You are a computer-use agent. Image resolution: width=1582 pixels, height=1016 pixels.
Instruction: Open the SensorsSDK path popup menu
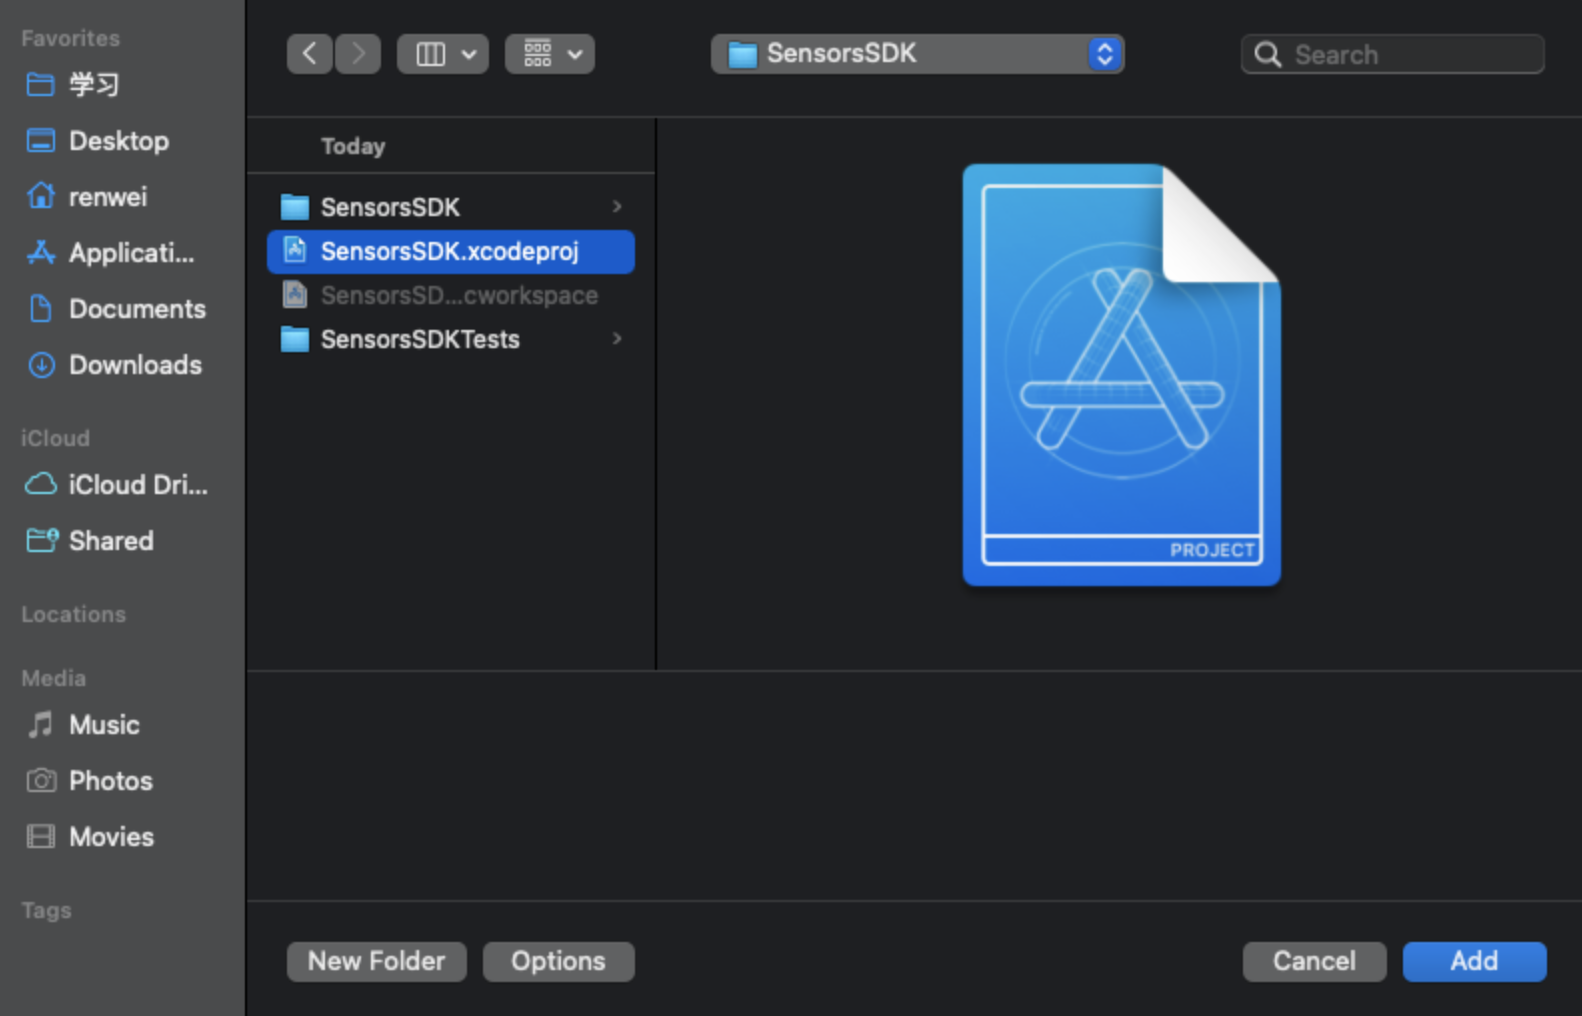coord(917,54)
